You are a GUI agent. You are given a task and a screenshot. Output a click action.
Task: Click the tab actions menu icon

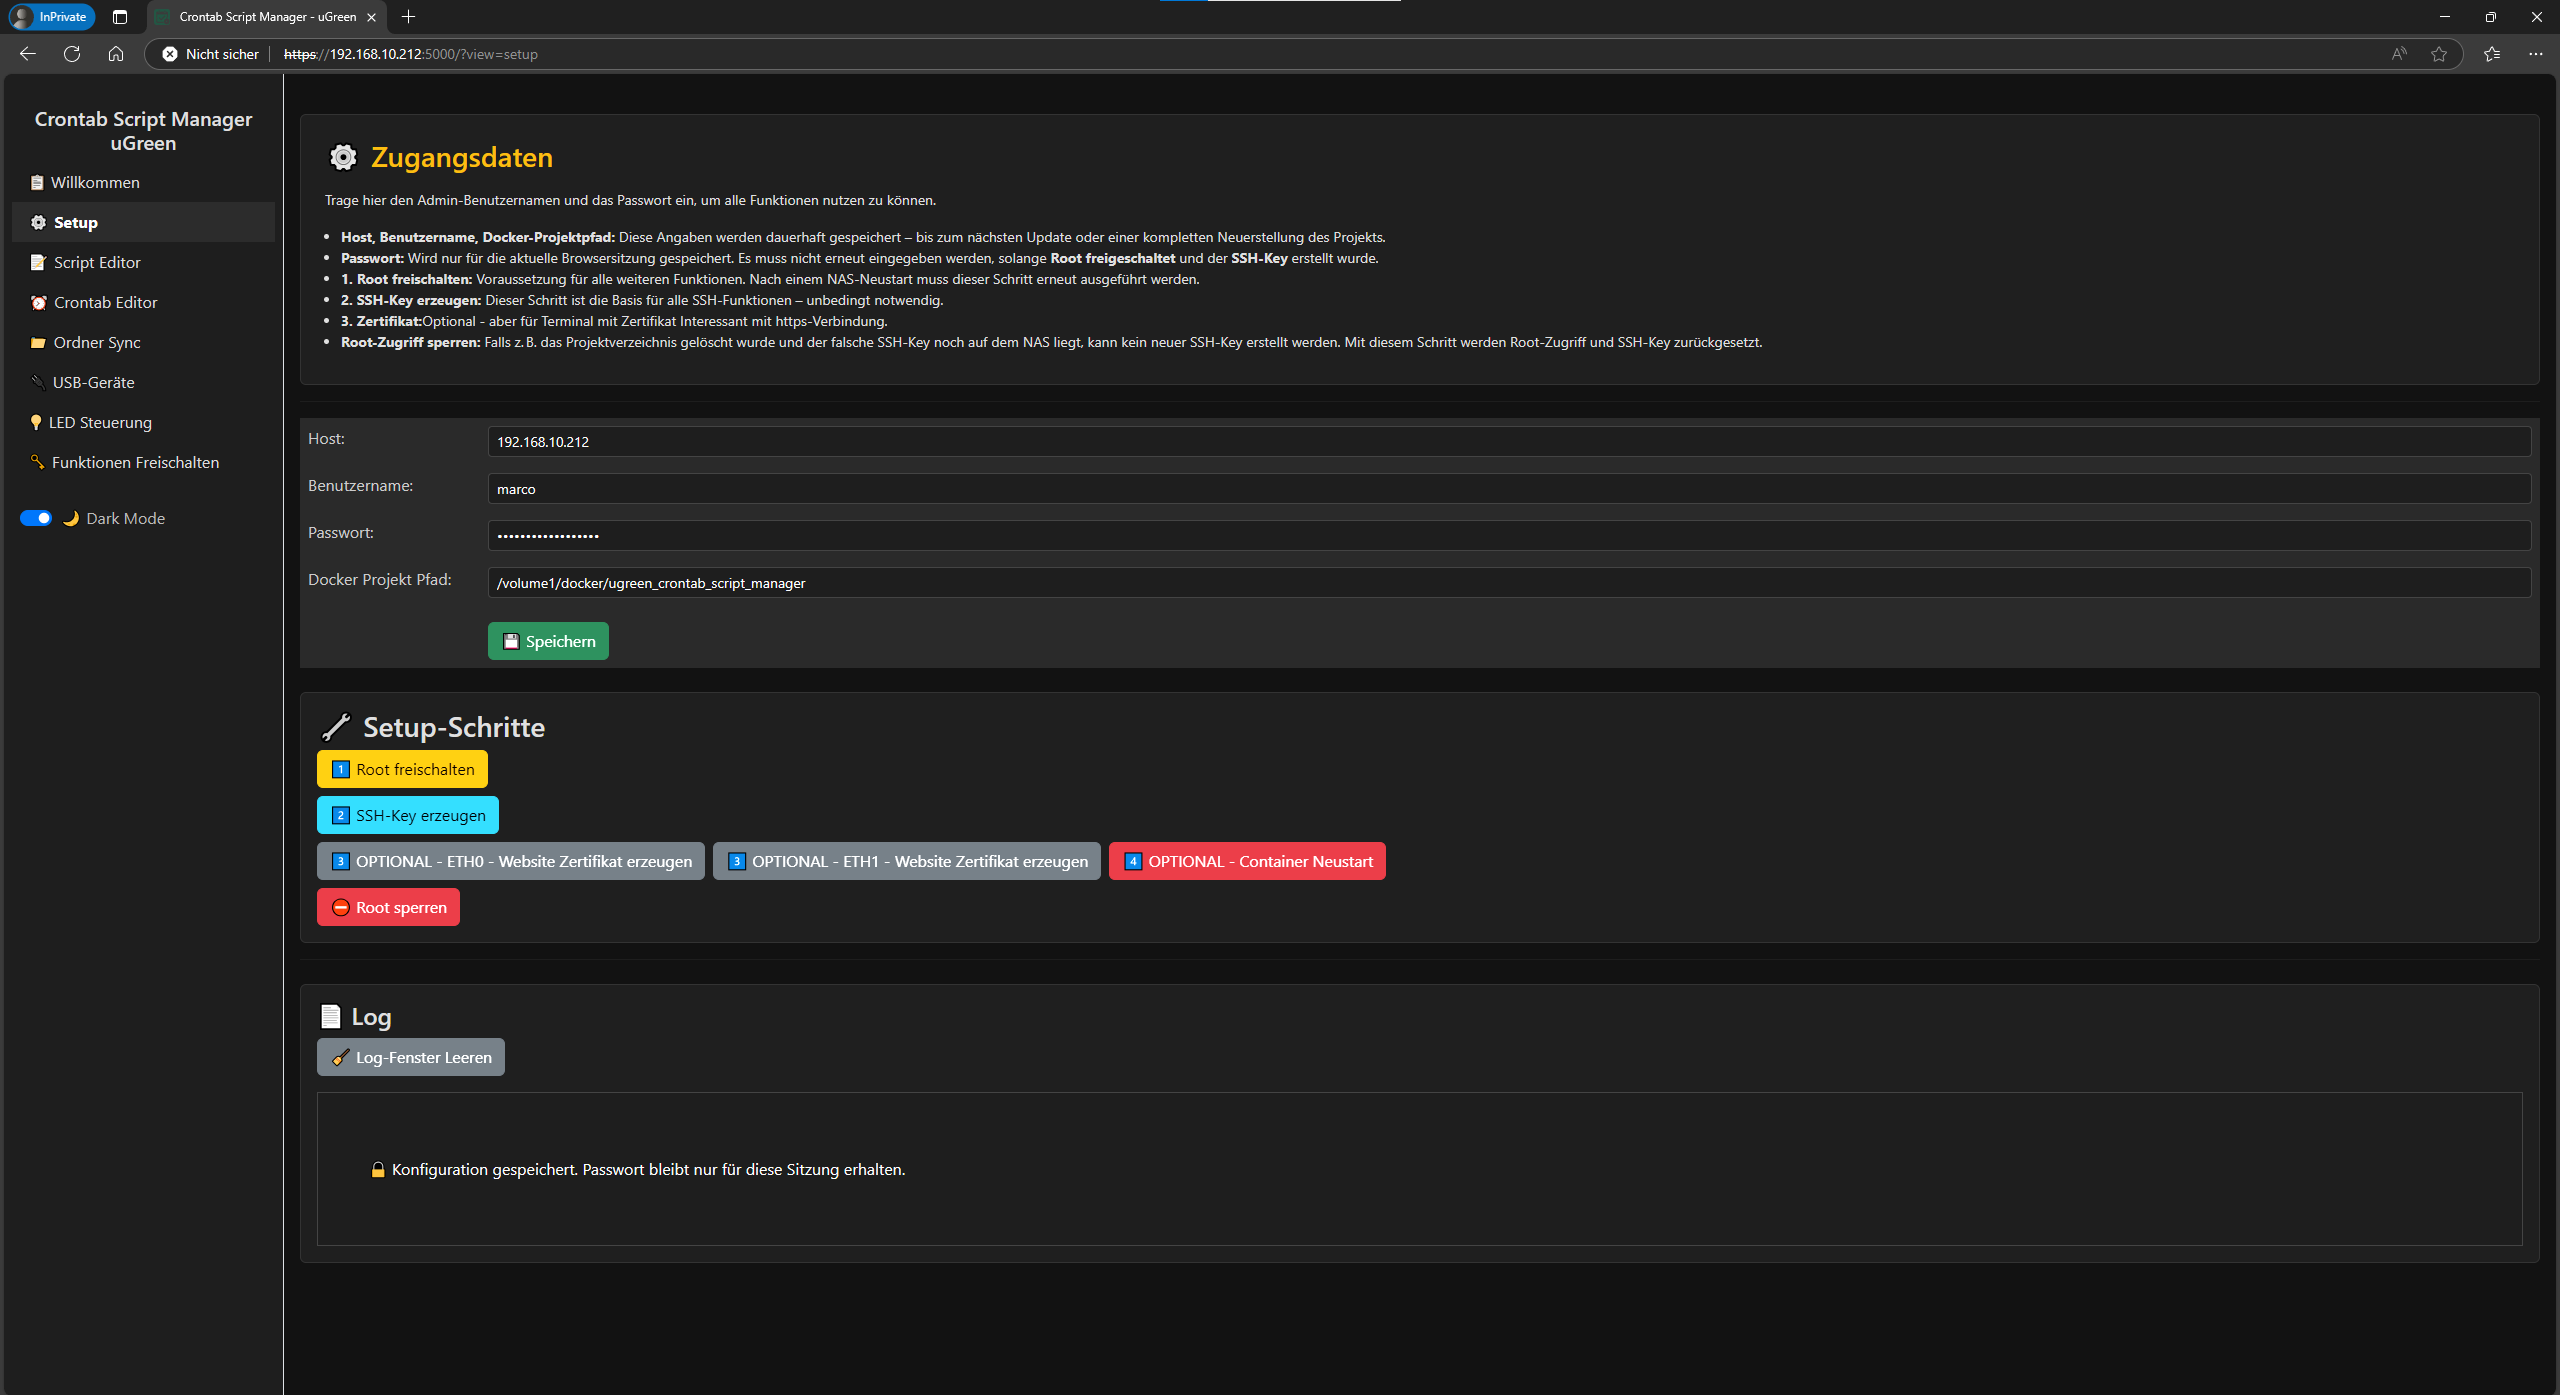[x=120, y=17]
